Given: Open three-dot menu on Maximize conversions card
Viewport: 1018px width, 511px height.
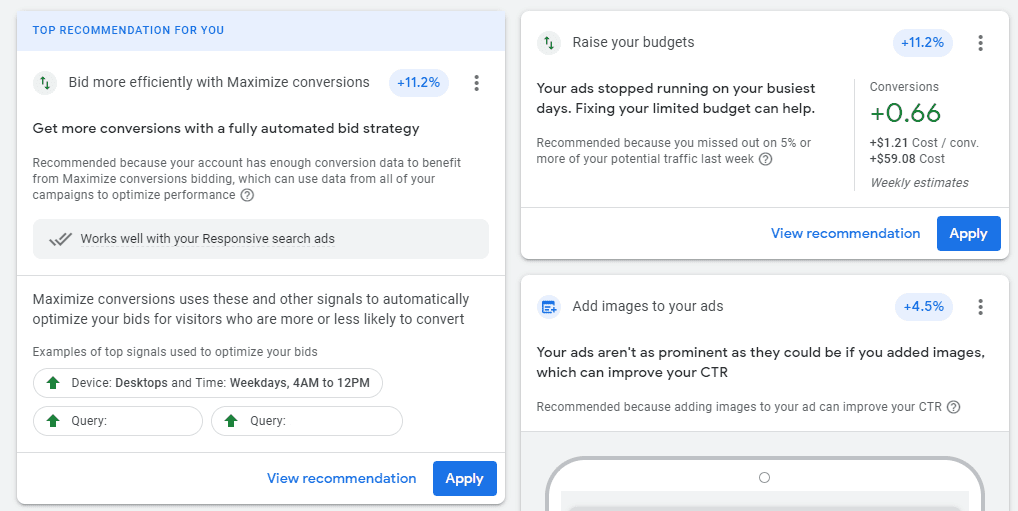Looking at the screenshot, I should [x=477, y=83].
